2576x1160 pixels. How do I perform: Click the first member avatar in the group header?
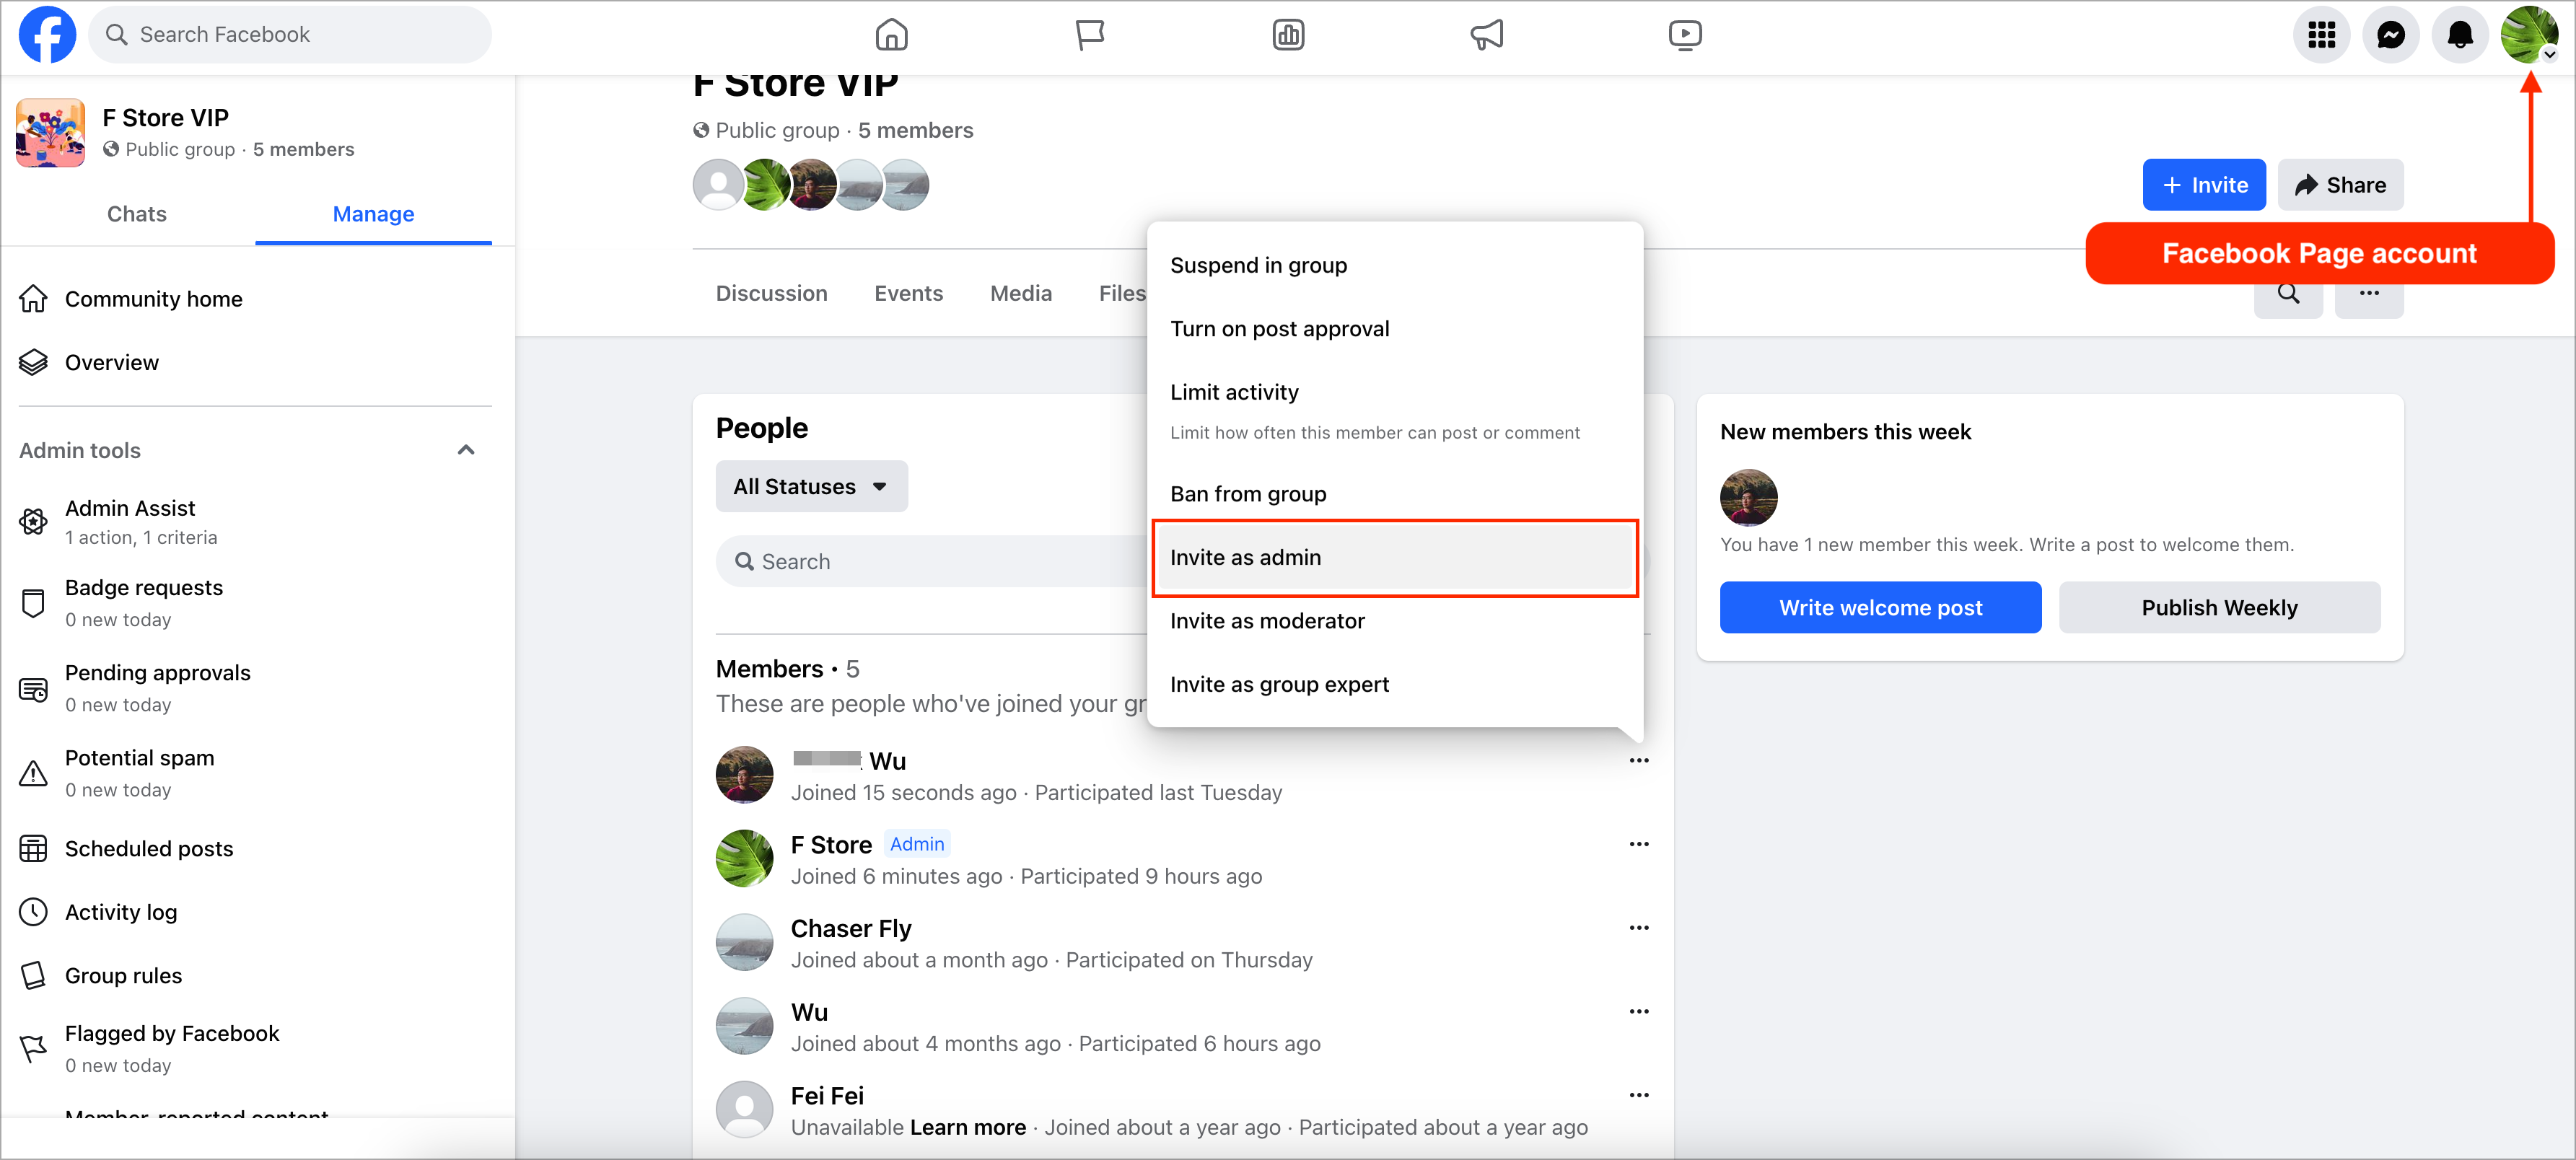coord(718,185)
